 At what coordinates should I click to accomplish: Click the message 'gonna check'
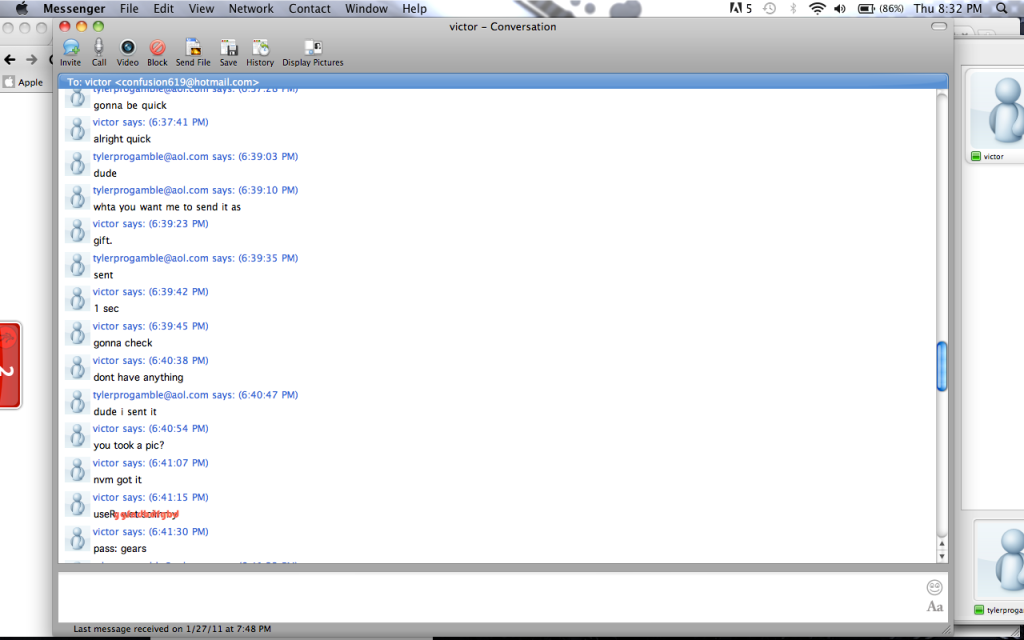(x=123, y=343)
